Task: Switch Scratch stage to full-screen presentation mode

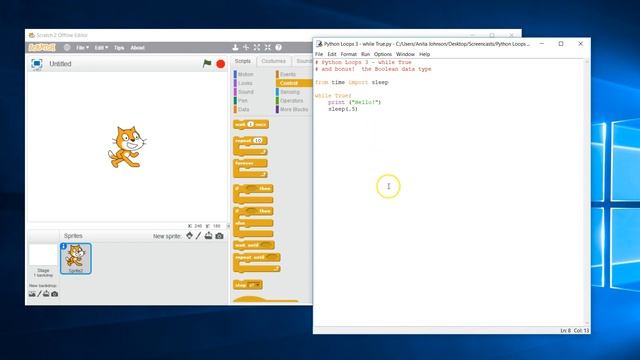Action: (x=37, y=64)
